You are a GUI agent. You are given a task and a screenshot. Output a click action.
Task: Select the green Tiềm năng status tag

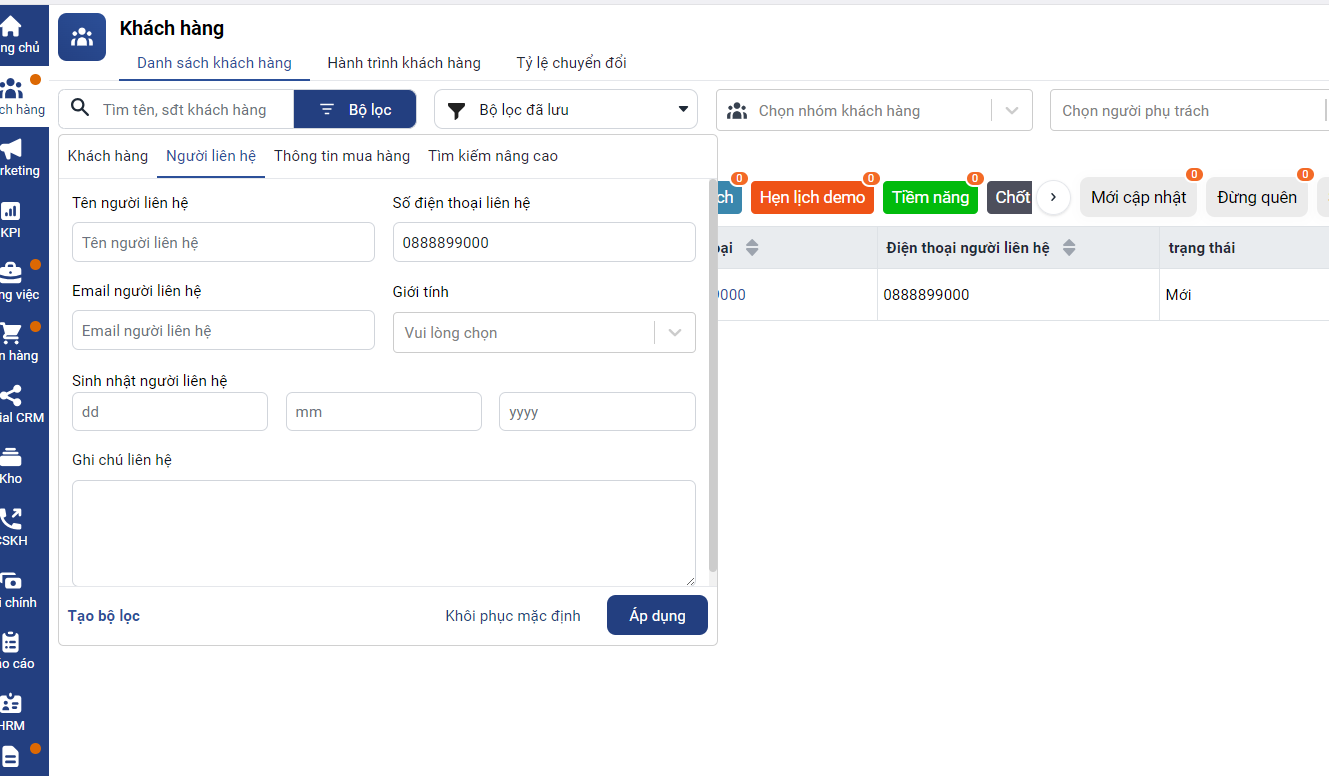[930, 198]
